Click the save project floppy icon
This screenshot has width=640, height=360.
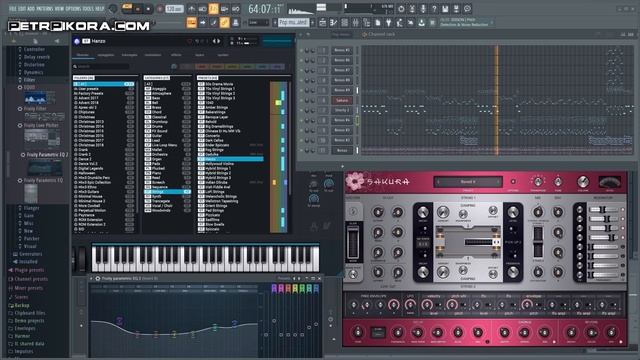[x=445, y=9]
